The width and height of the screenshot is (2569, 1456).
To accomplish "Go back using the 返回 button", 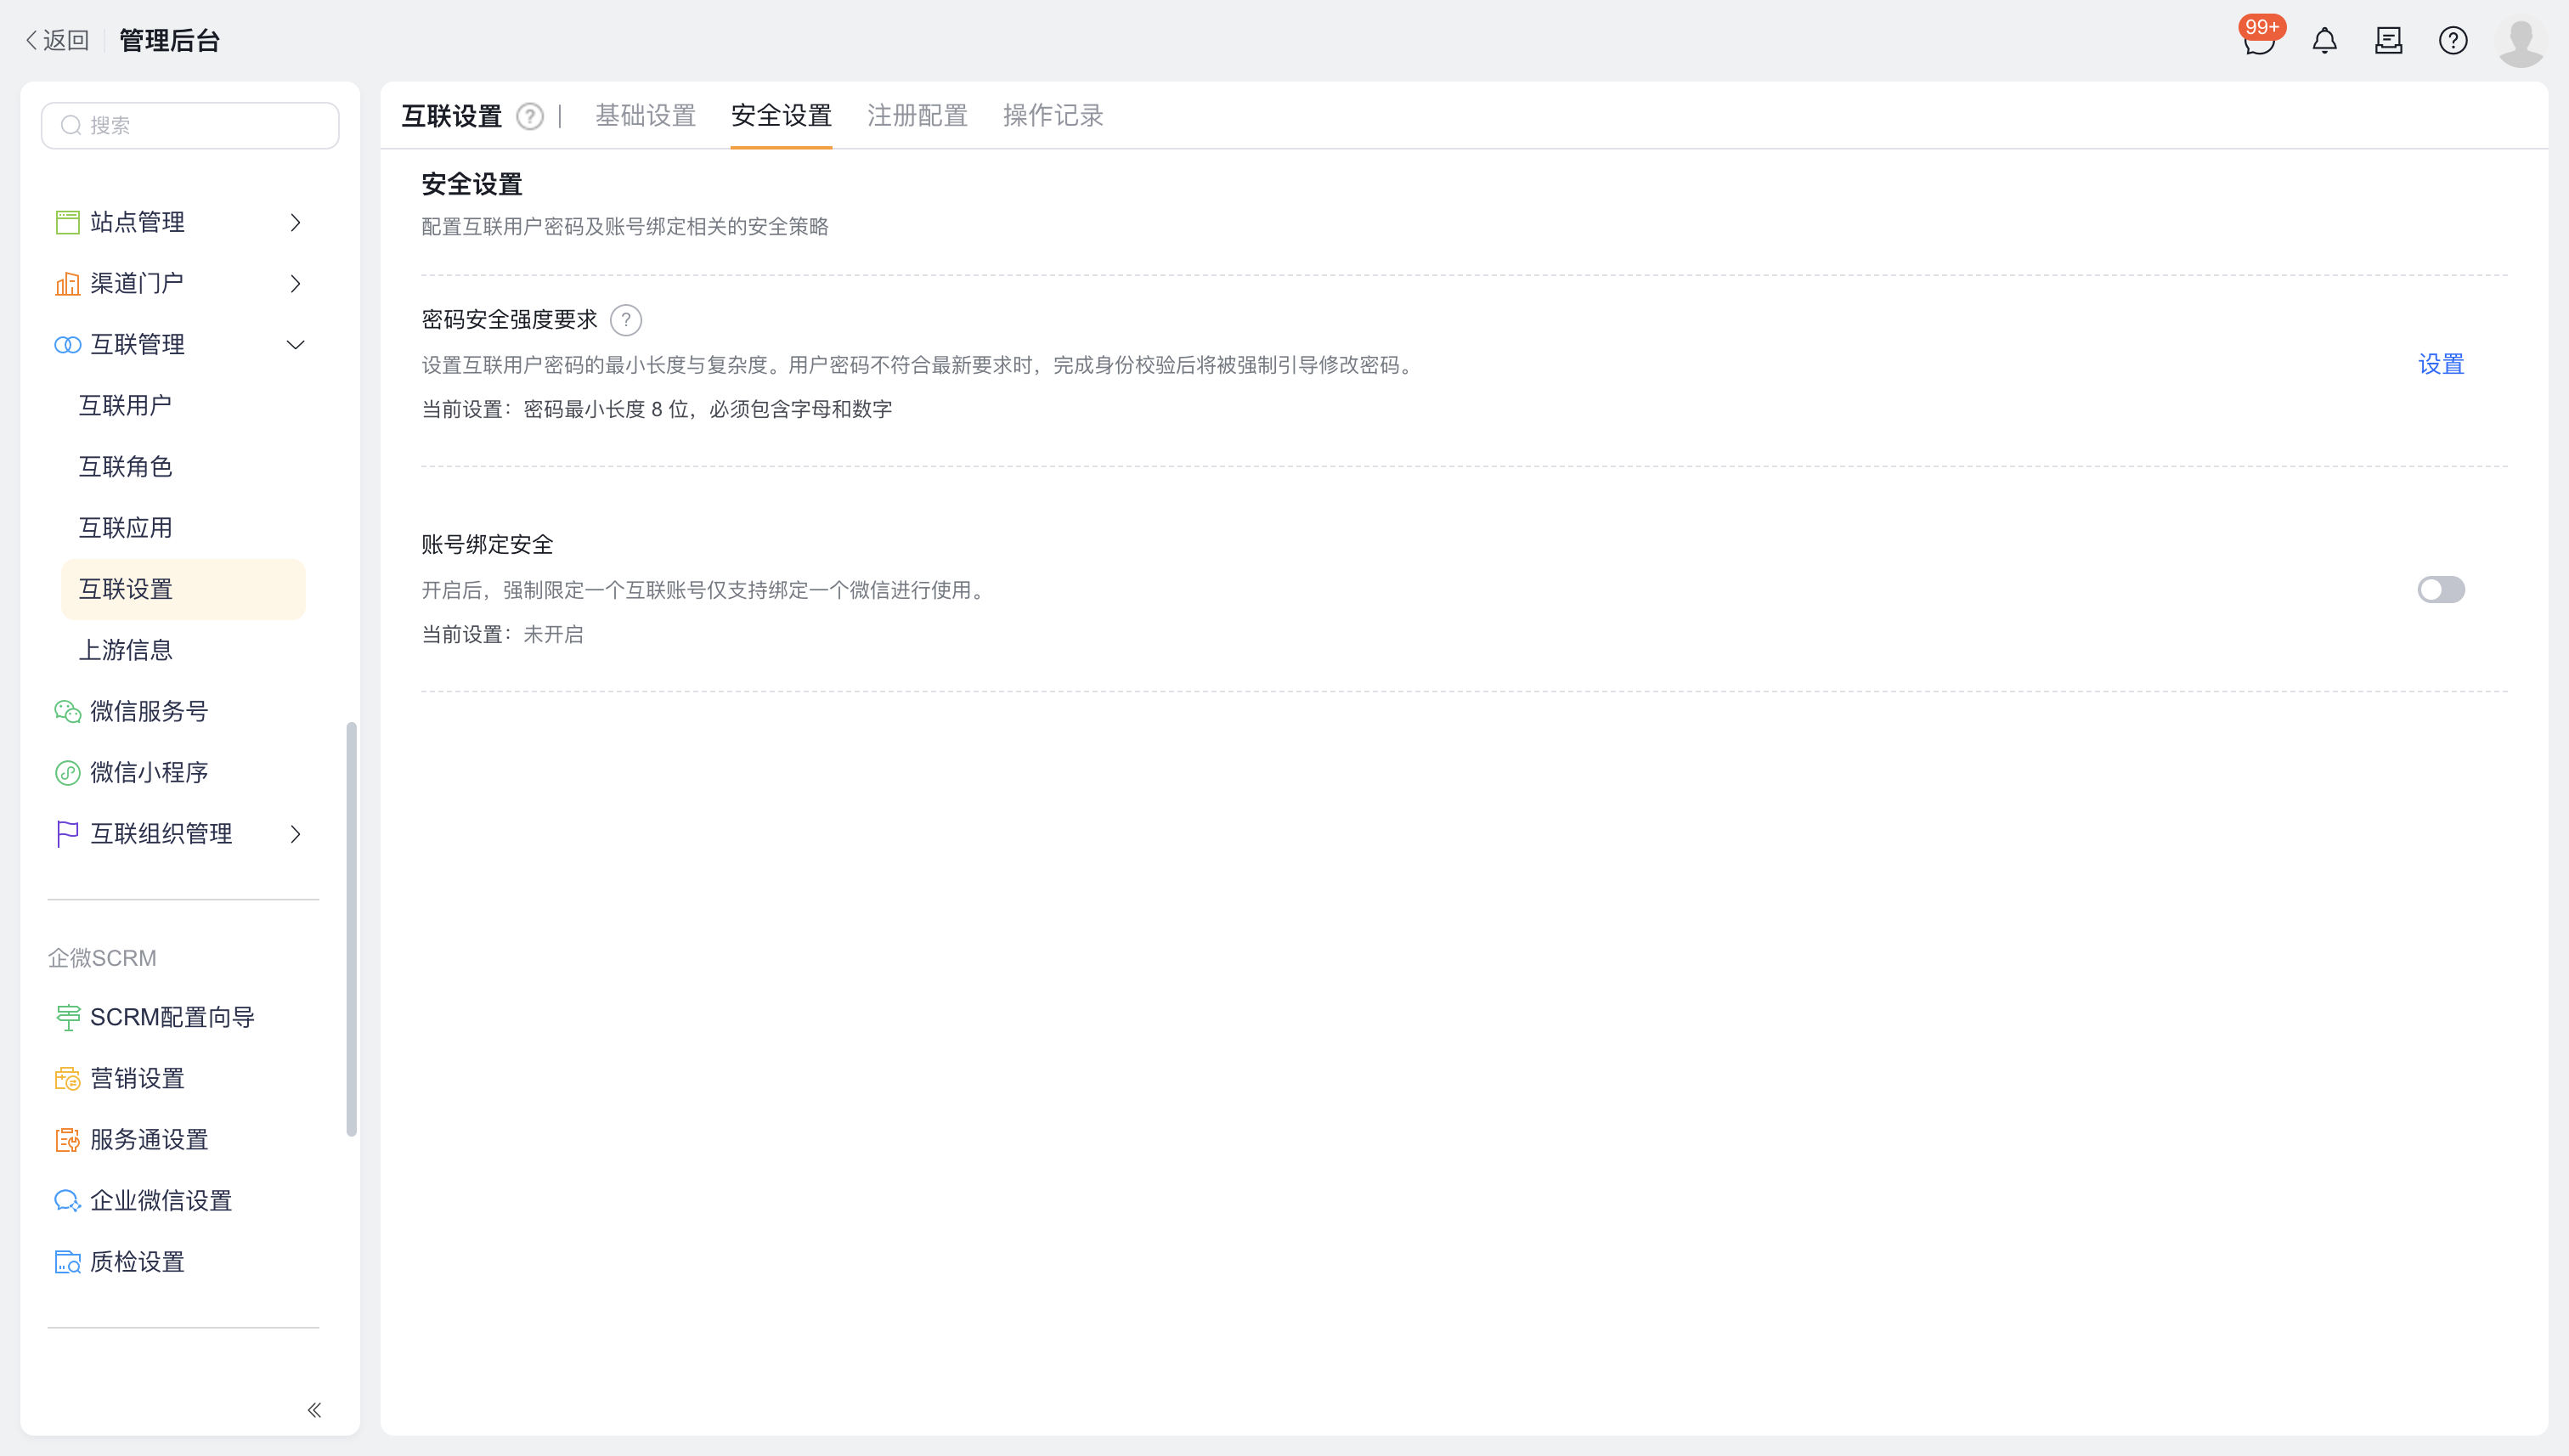I will coord(57,40).
